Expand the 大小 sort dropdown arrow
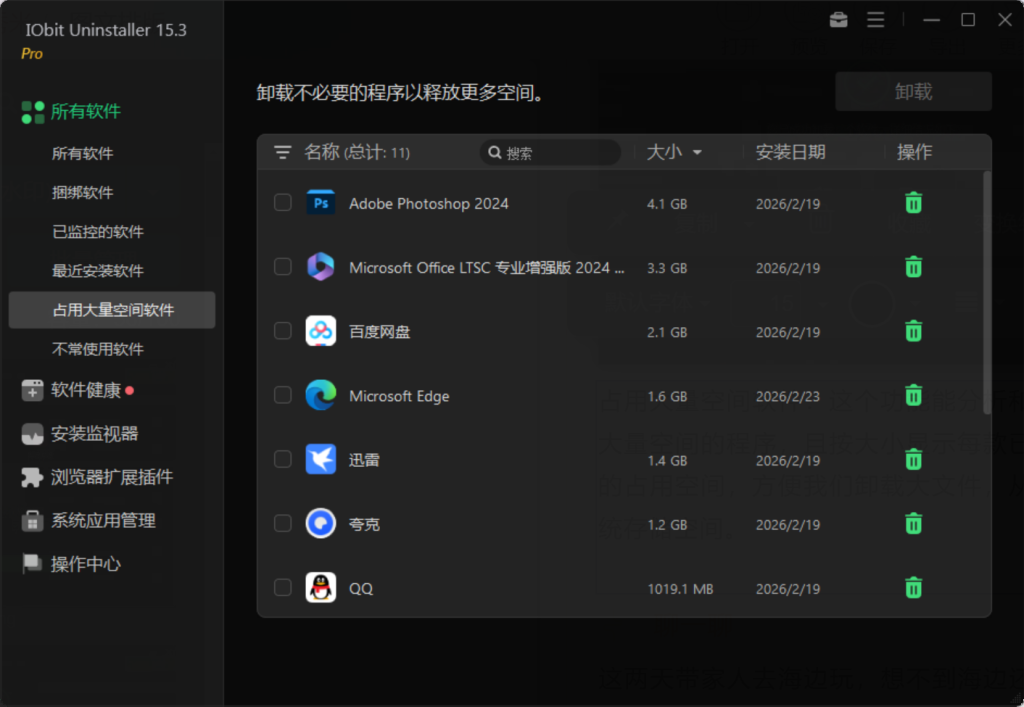Viewport: 1024px width, 707px height. tap(697, 153)
